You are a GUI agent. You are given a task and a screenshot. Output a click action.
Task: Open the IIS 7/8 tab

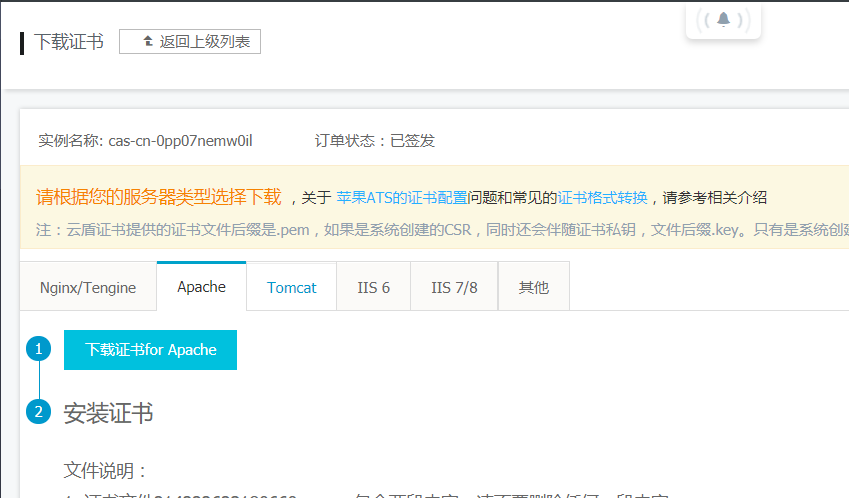(x=454, y=287)
